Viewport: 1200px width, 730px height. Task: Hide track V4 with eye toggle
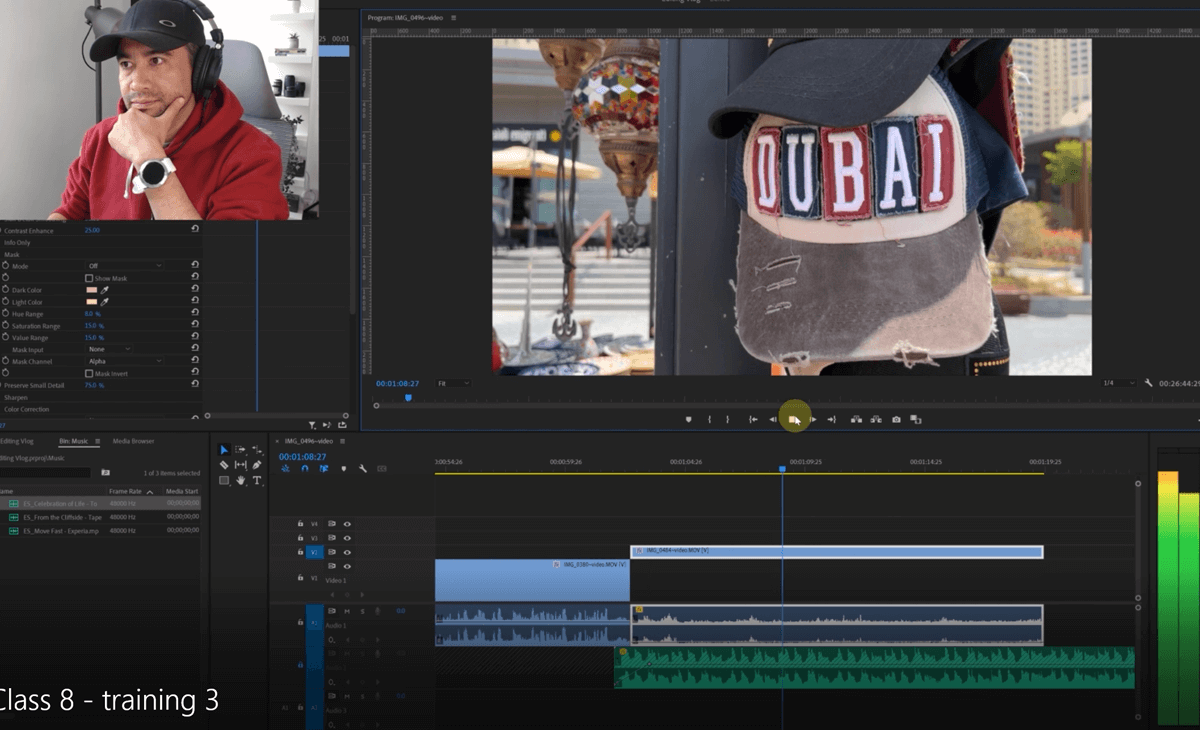pyautogui.click(x=347, y=524)
